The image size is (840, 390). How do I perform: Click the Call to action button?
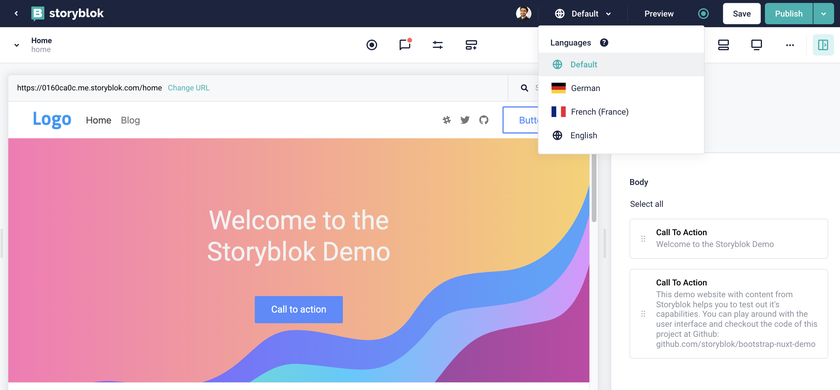[x=298, y=310]
